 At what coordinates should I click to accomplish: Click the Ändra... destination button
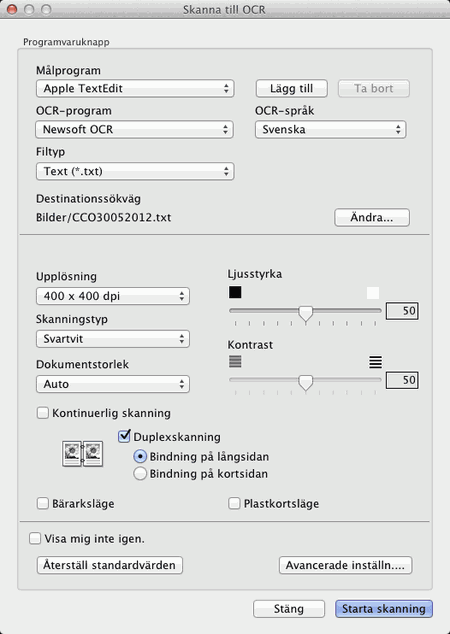(372, 218)
